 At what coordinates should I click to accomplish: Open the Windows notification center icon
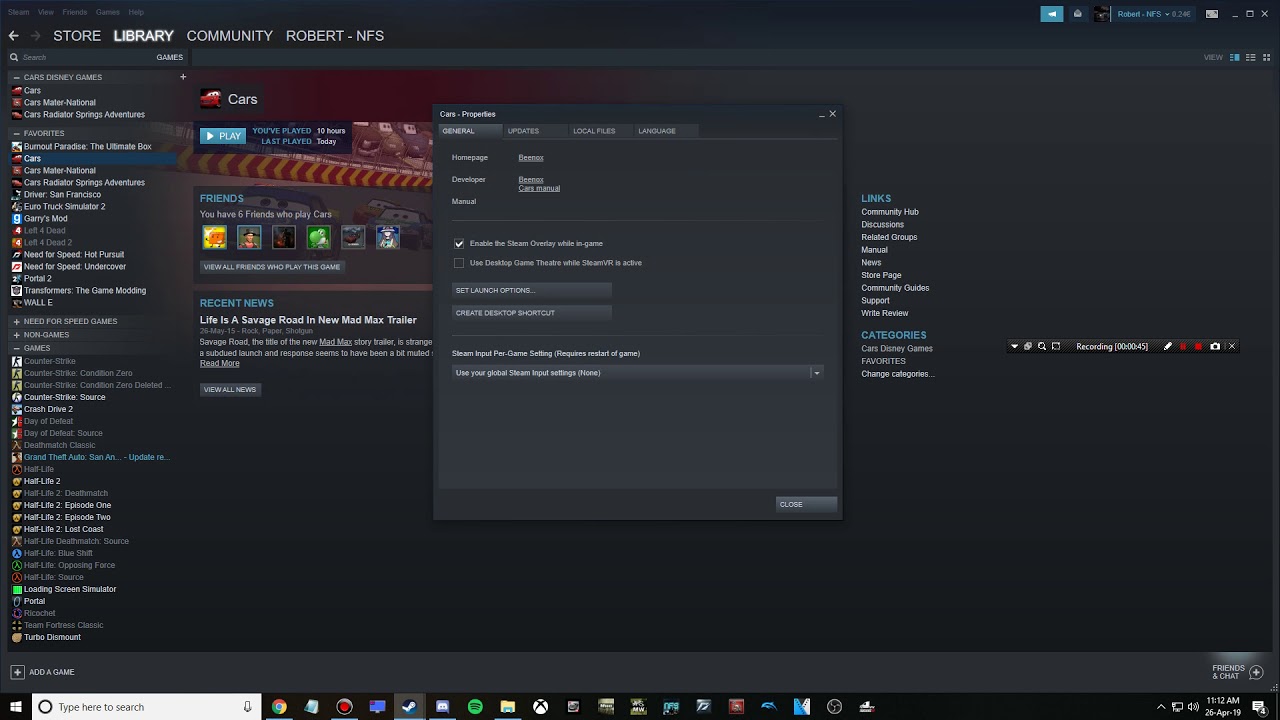1259,707
